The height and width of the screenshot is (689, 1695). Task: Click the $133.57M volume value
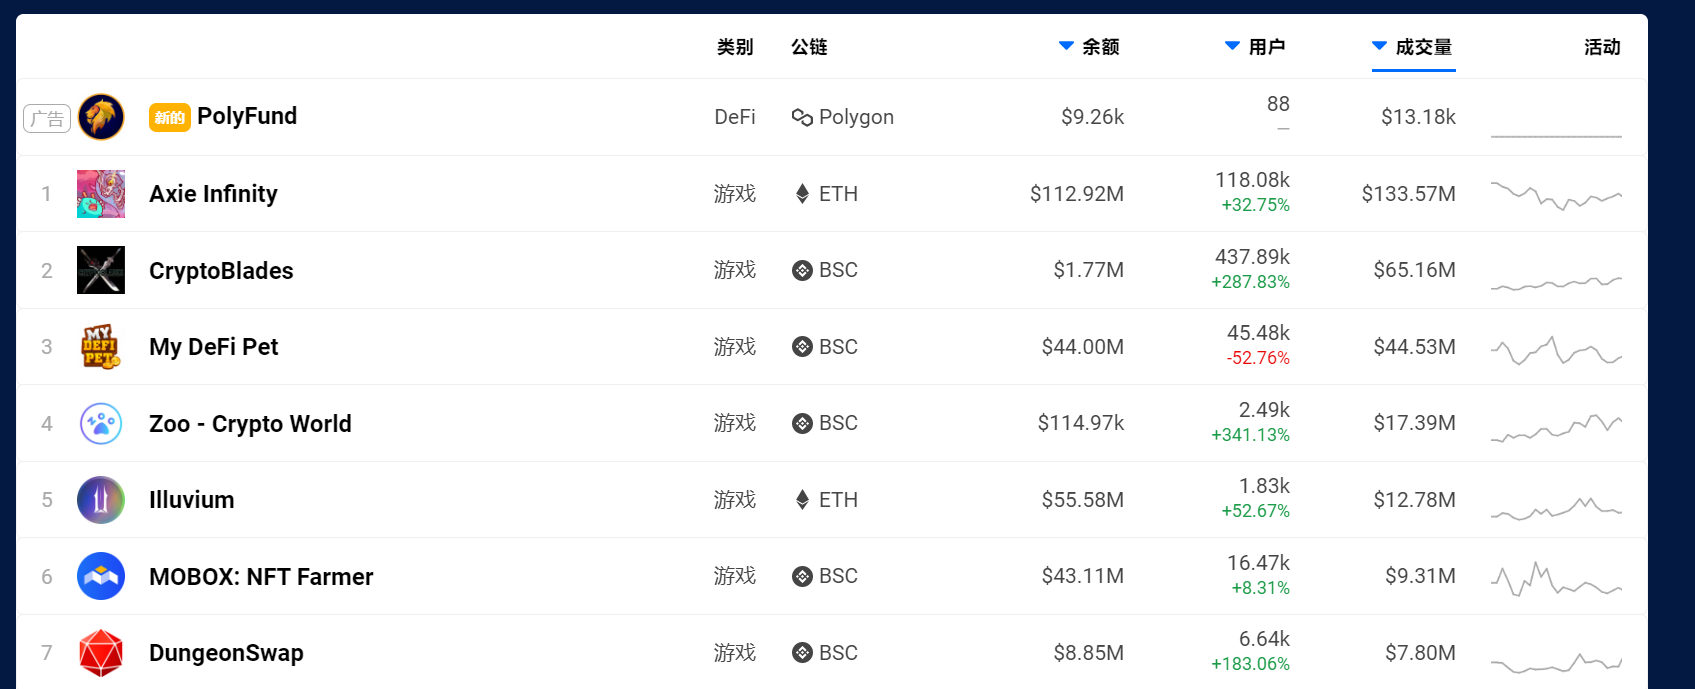click(1408, 194)
